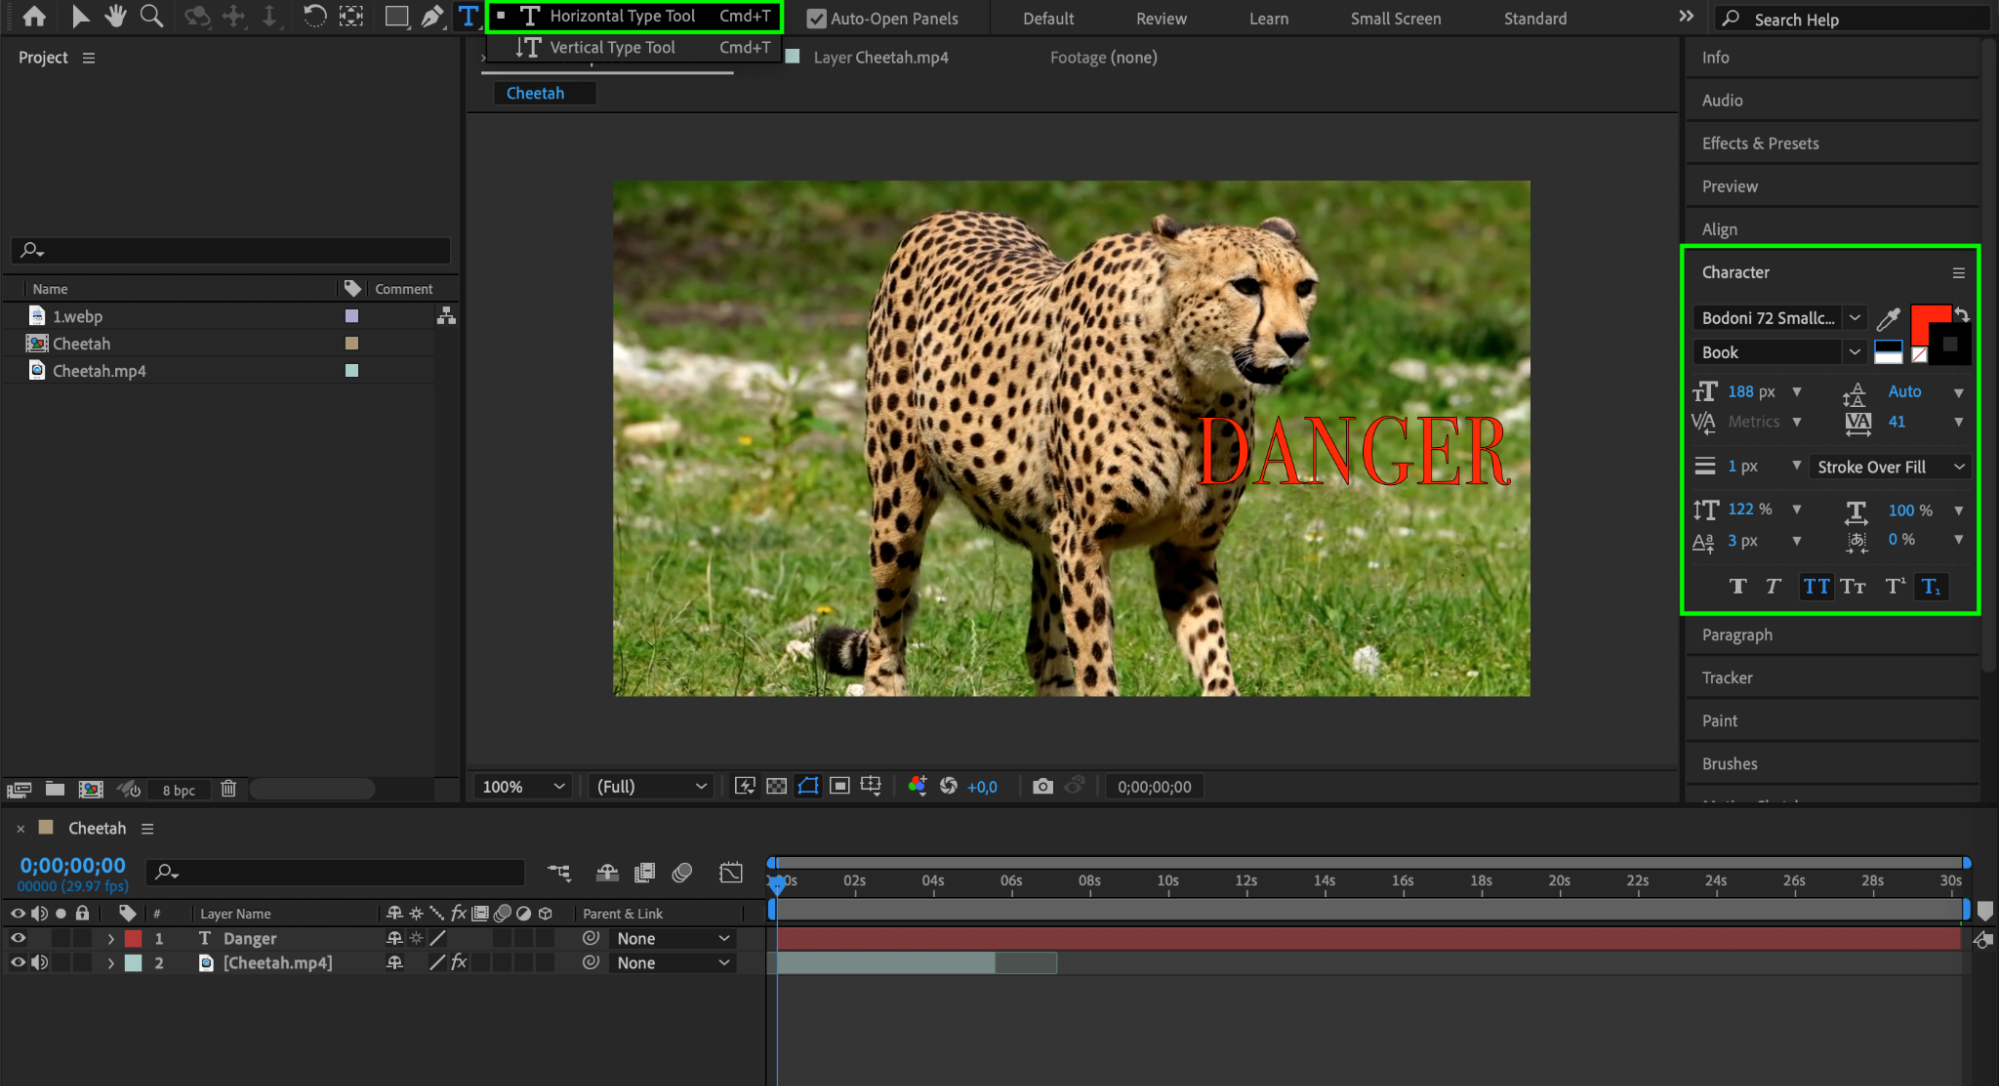
Task: Open the Paragraph panel
Action: [x=1737, y=635]
